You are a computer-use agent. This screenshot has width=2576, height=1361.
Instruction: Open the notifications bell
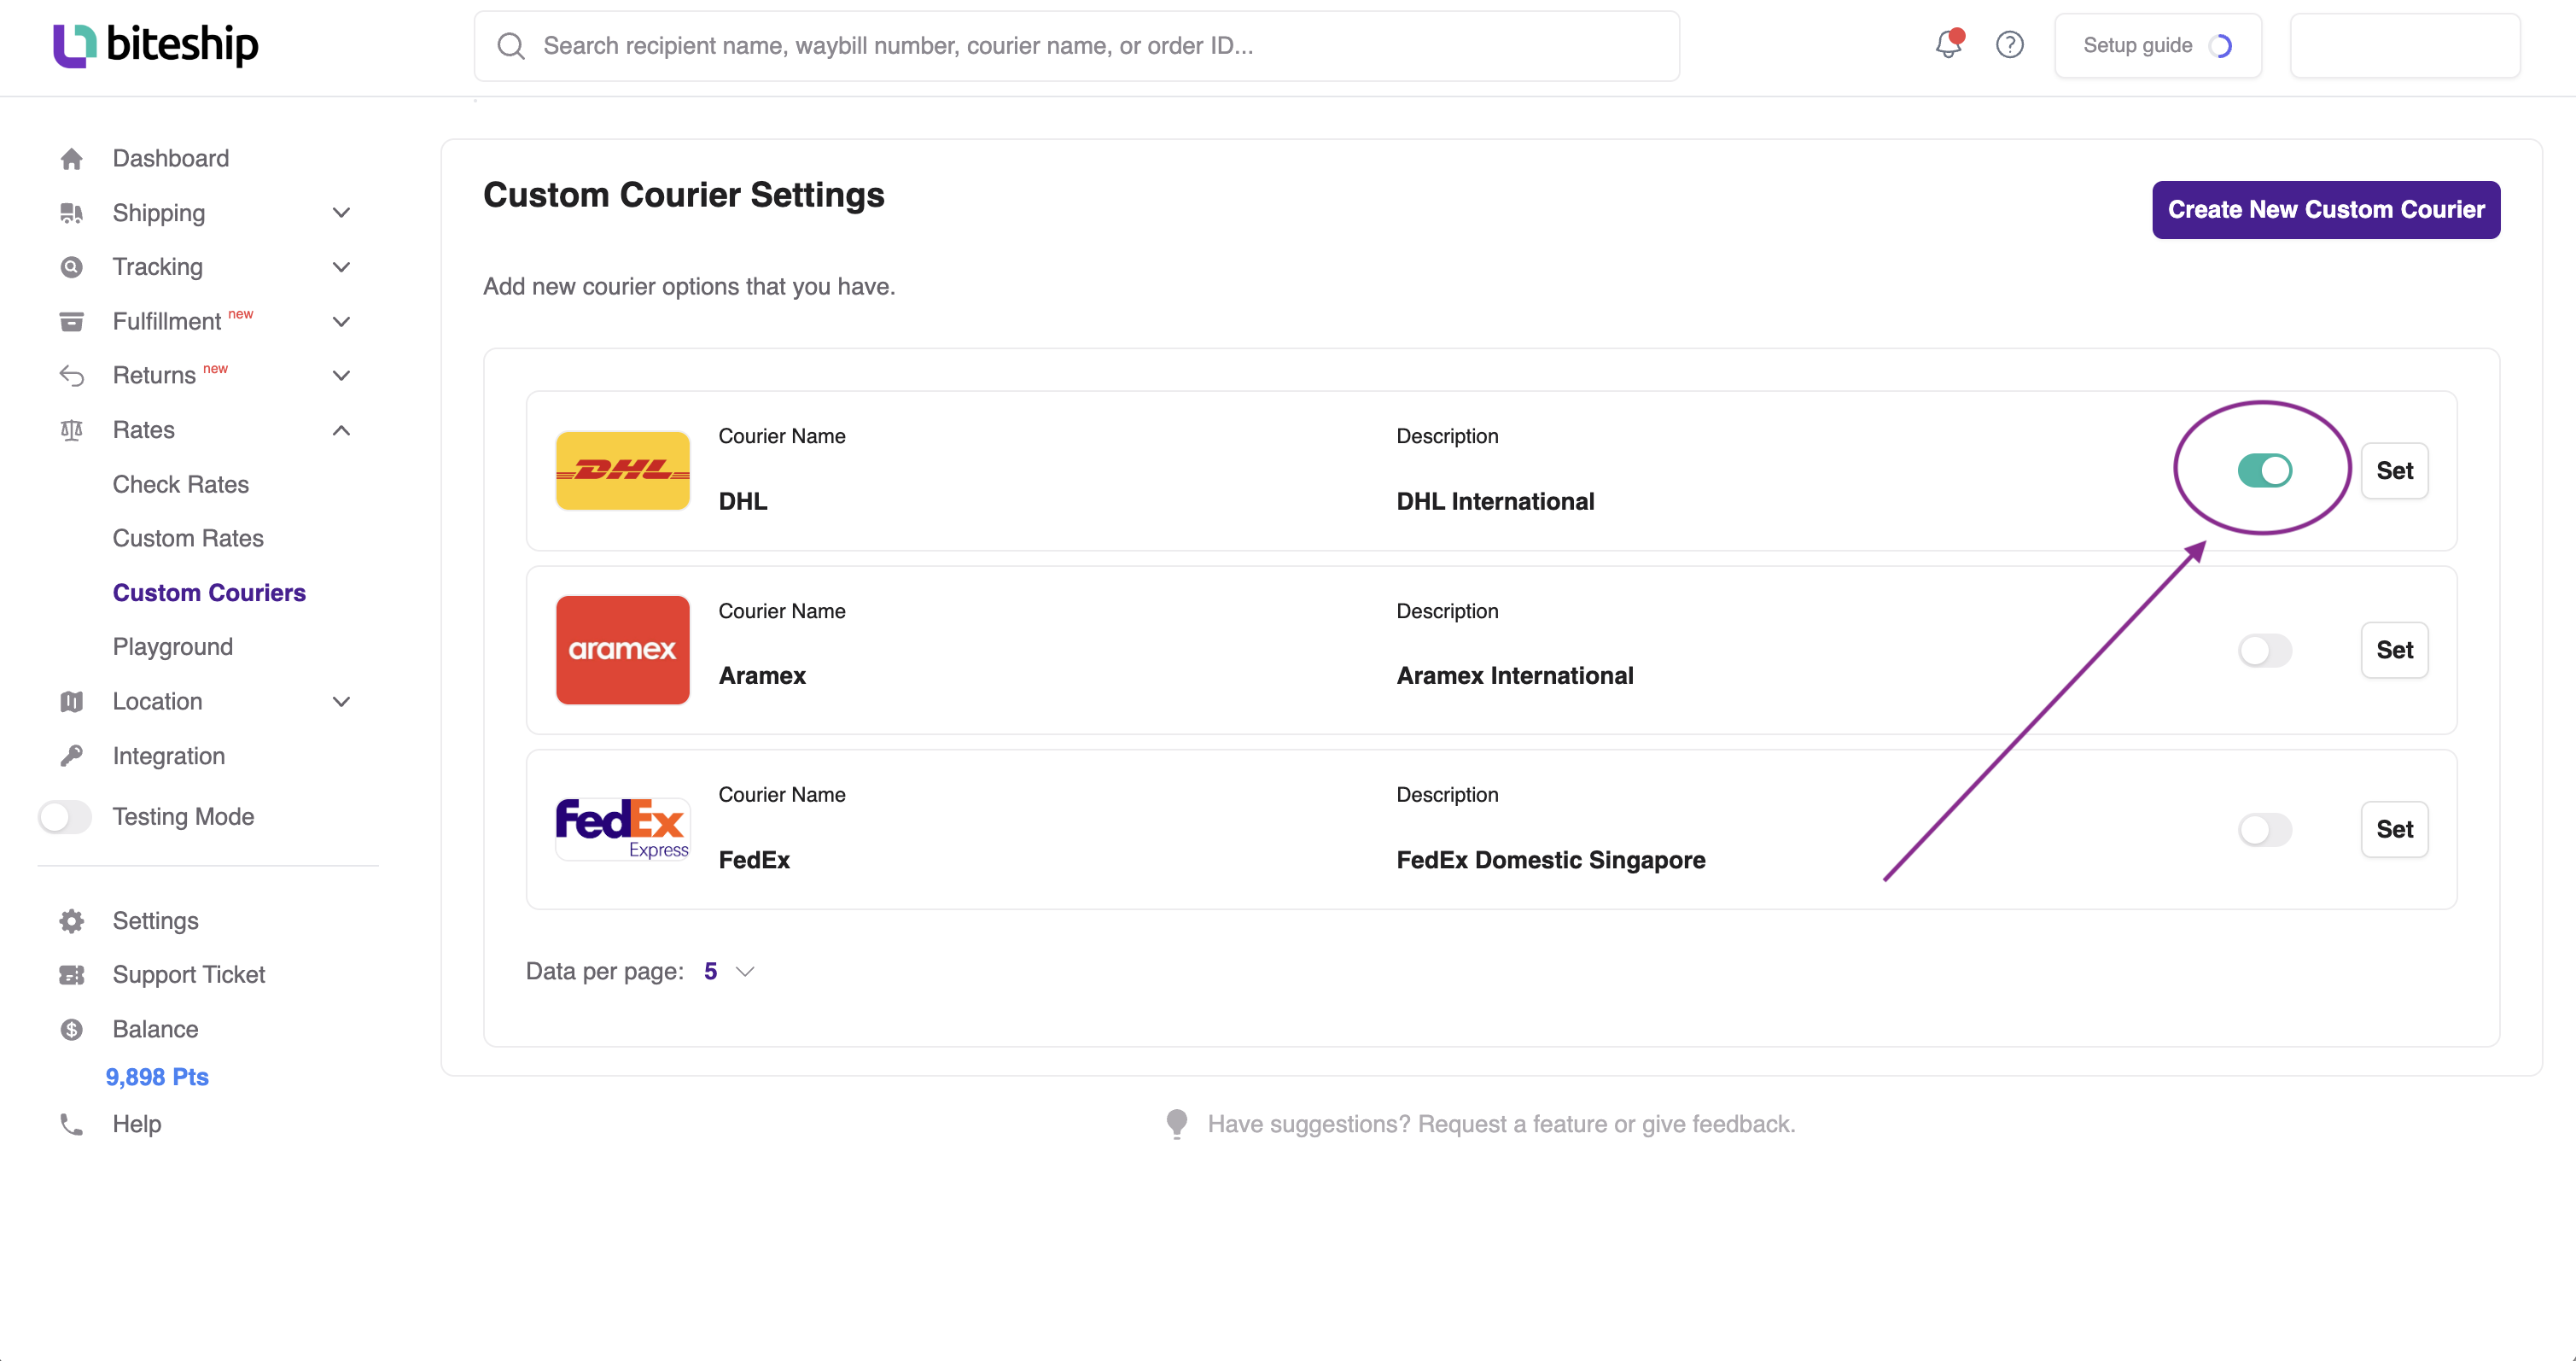(1948, 44)
